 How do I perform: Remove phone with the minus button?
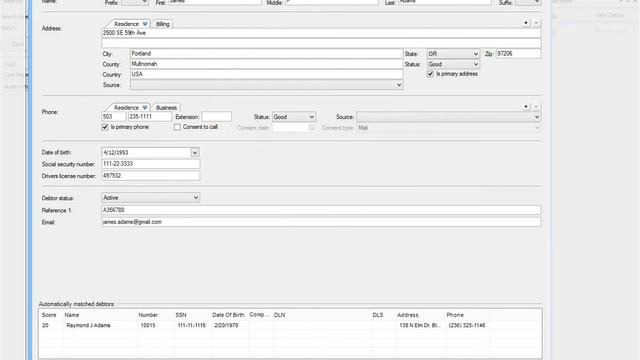[536, 107]
